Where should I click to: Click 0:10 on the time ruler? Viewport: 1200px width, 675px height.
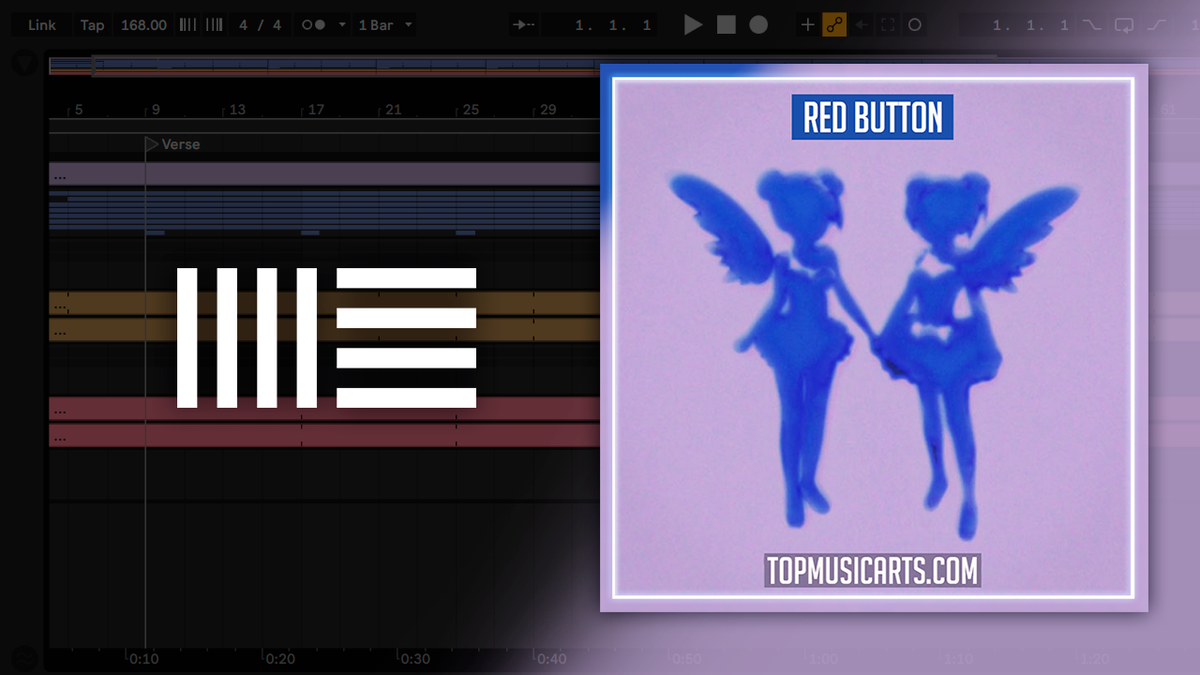[x=144, y=659]
